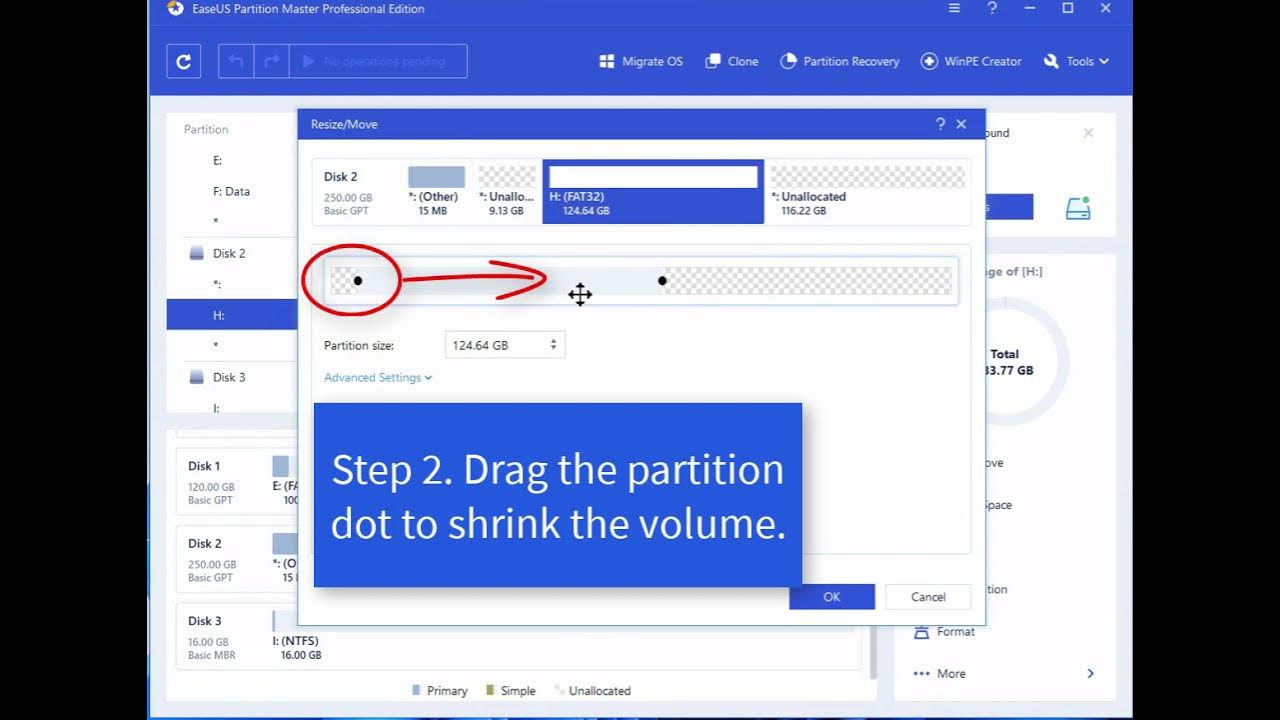This screenshot has height=720, width=1280.
Task: Click the OK button
Action: pos(831,597)
